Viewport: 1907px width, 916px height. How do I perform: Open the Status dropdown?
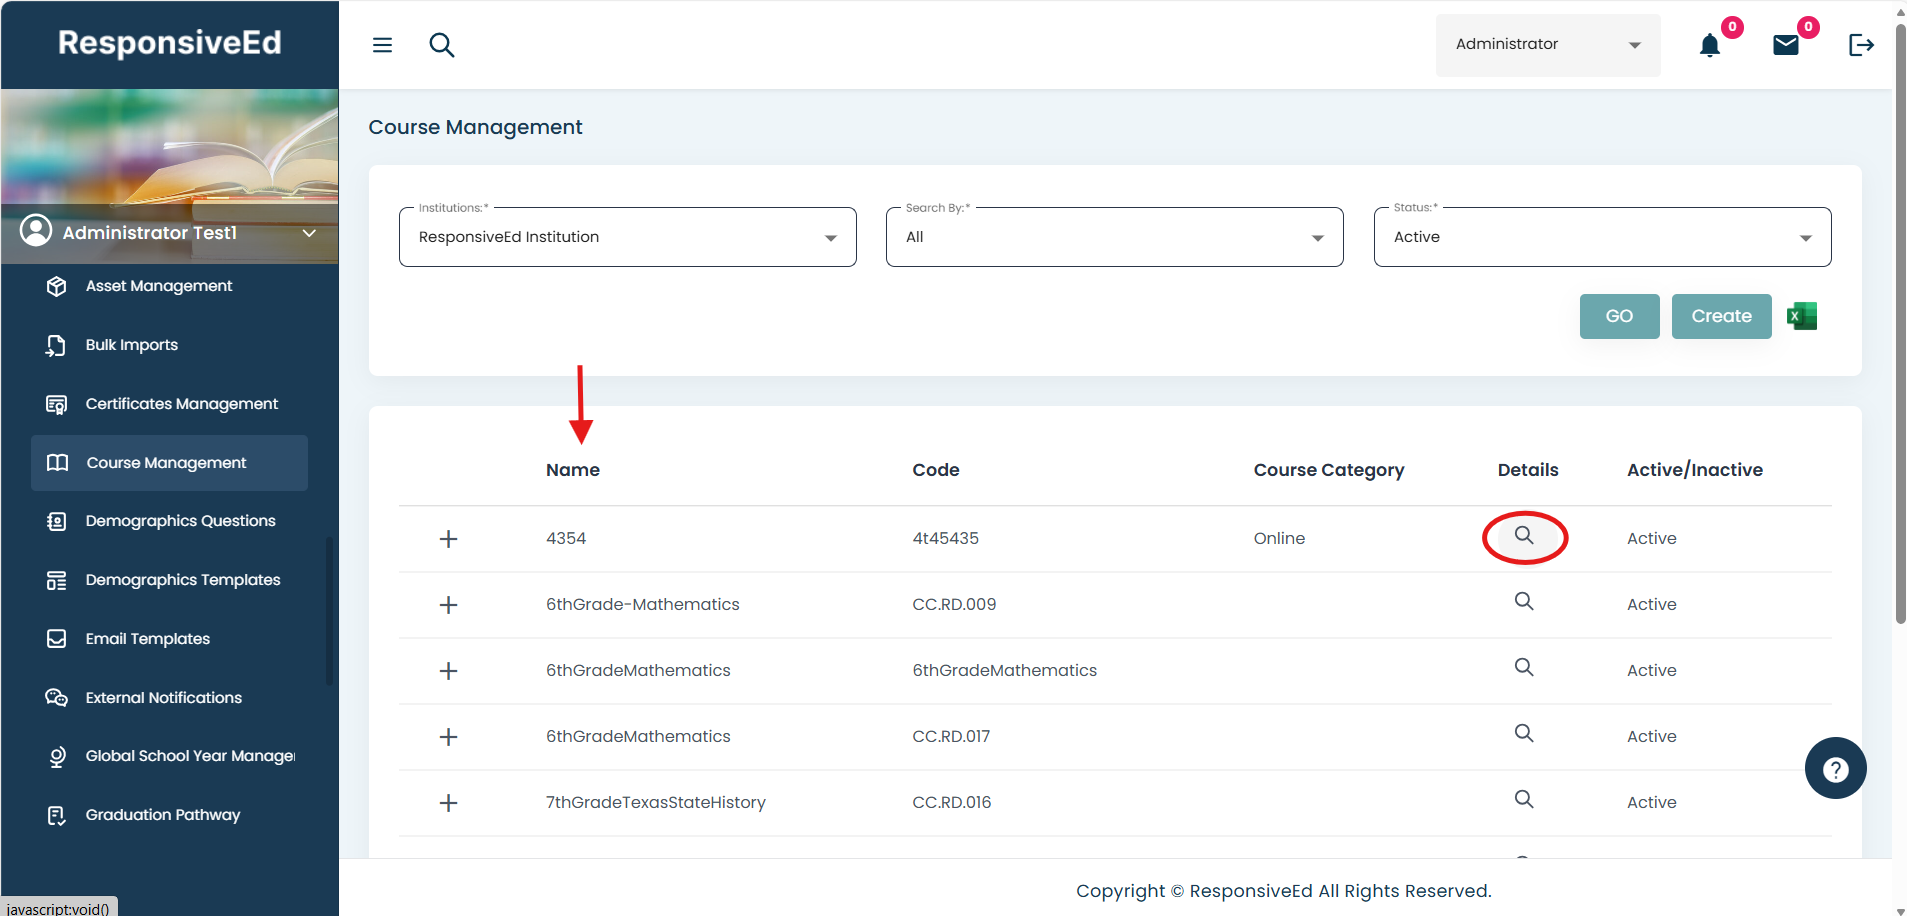pos(1602,237)
